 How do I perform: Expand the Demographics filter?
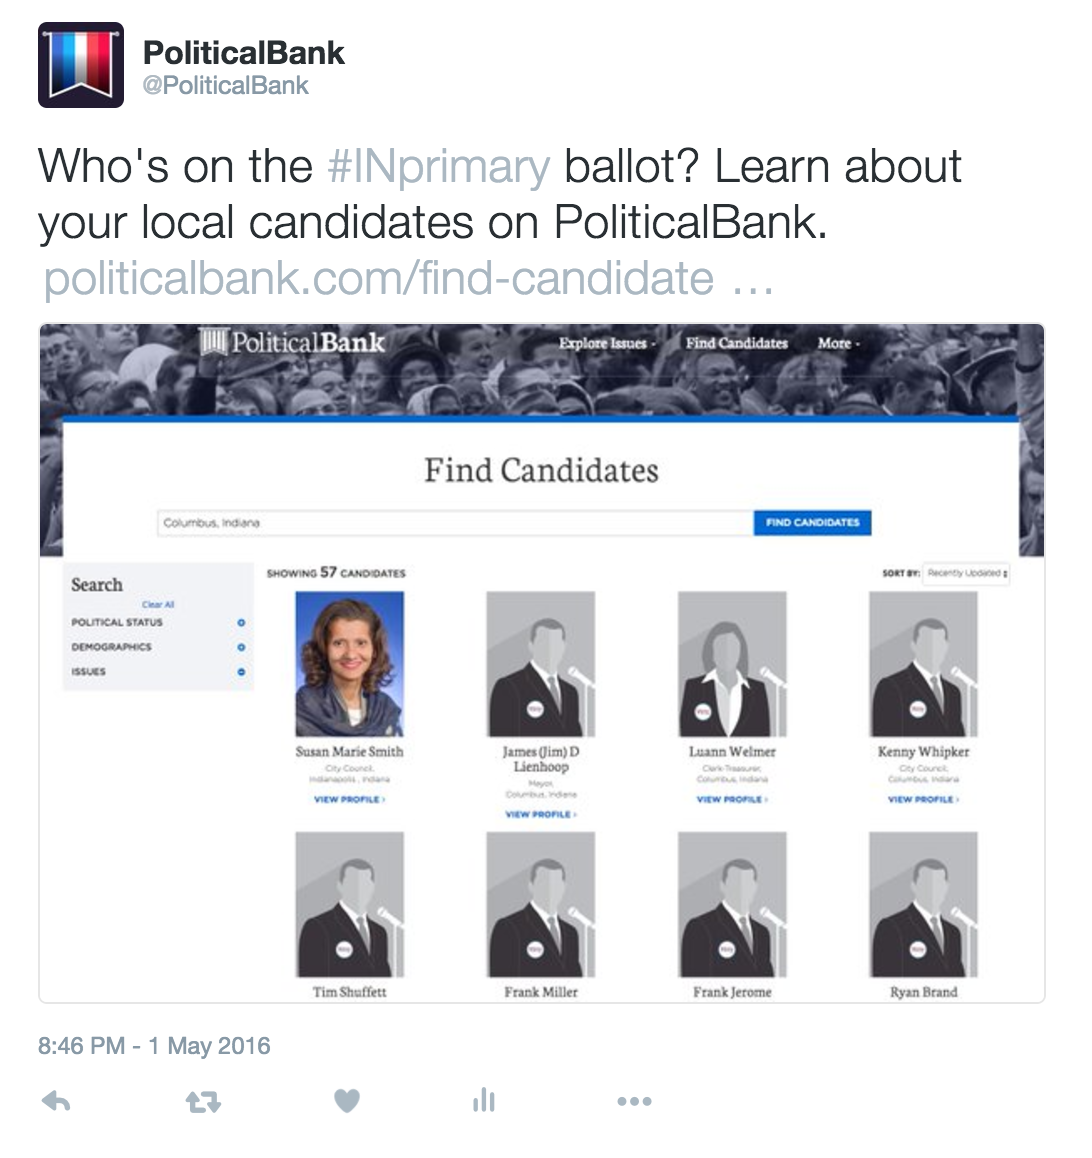point(241,647)
